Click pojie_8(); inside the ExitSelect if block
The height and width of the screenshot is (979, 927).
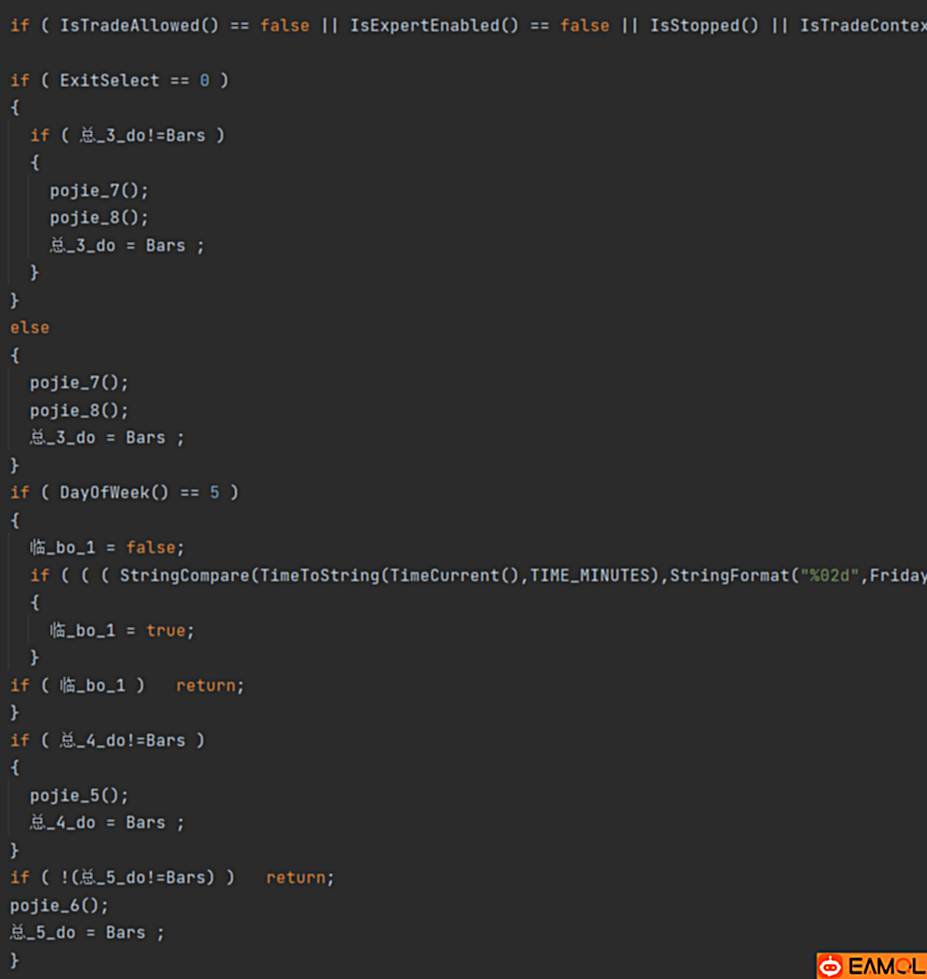99,218
